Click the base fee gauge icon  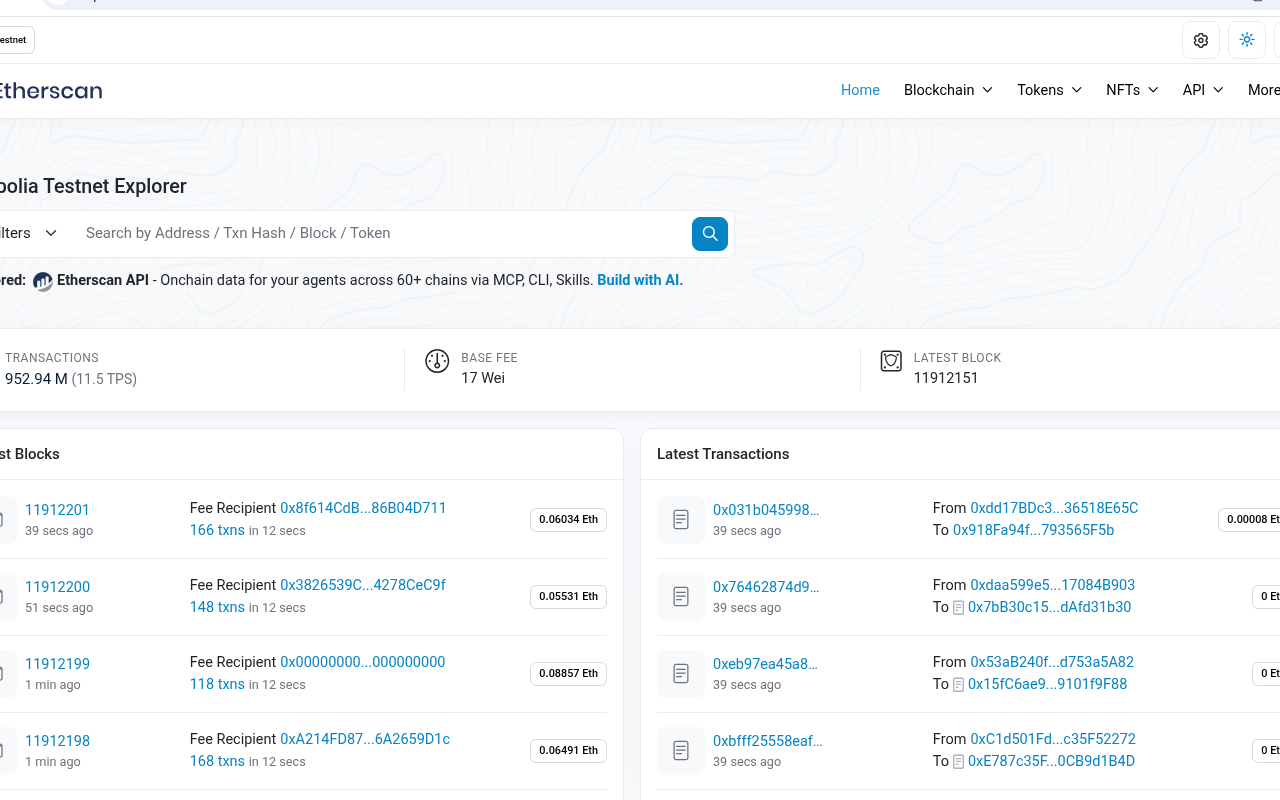437,361
